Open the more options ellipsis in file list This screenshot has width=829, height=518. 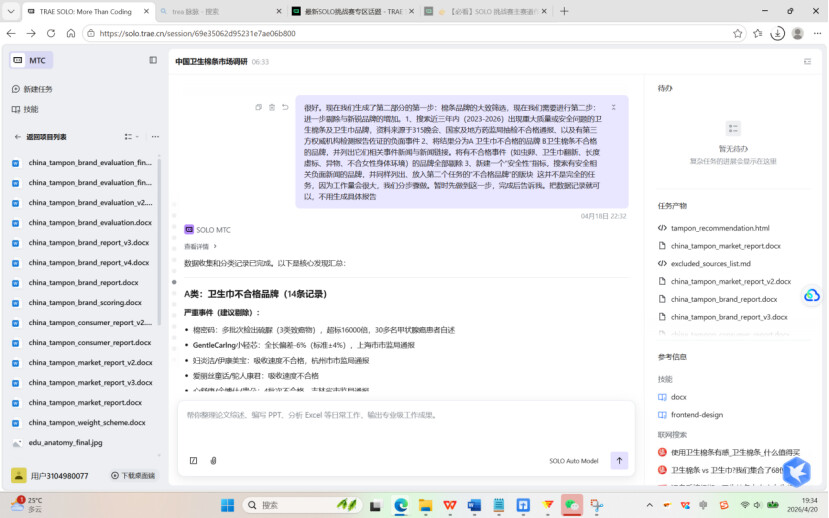click(x=154, y=136)
